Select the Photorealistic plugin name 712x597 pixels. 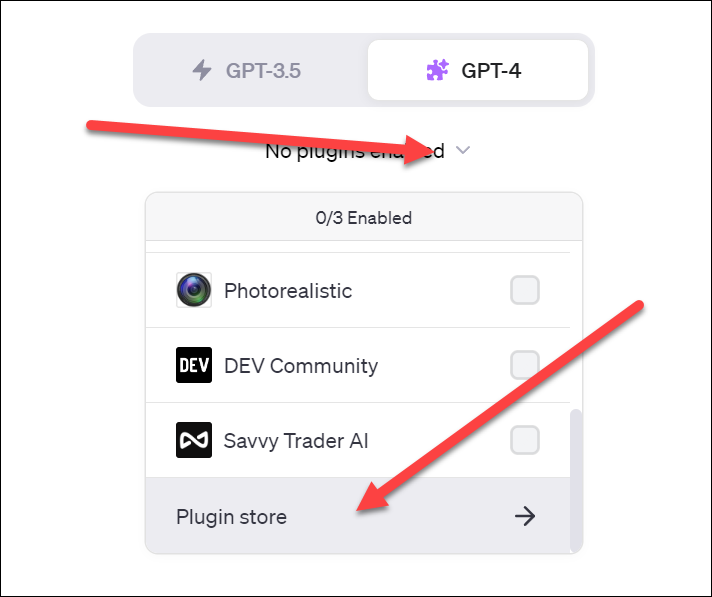tap(288, 291)
